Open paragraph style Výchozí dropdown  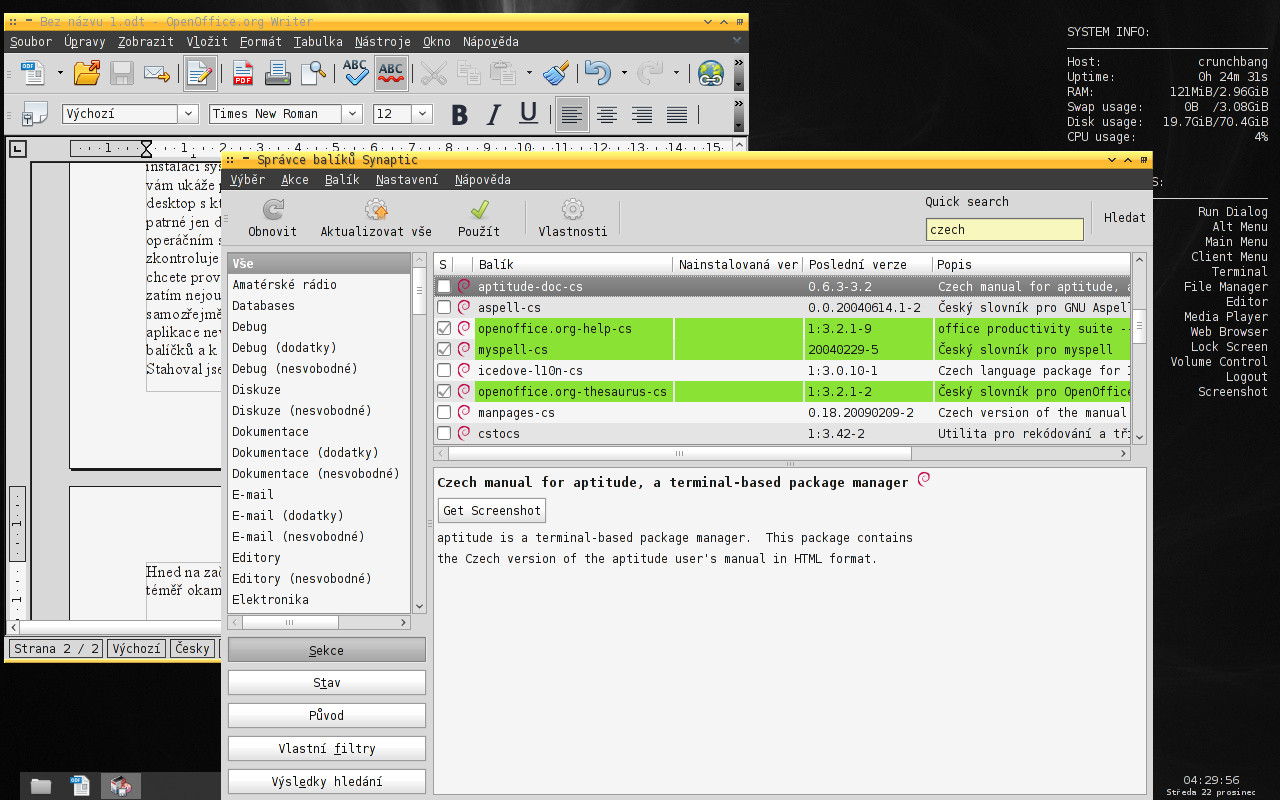189,114
